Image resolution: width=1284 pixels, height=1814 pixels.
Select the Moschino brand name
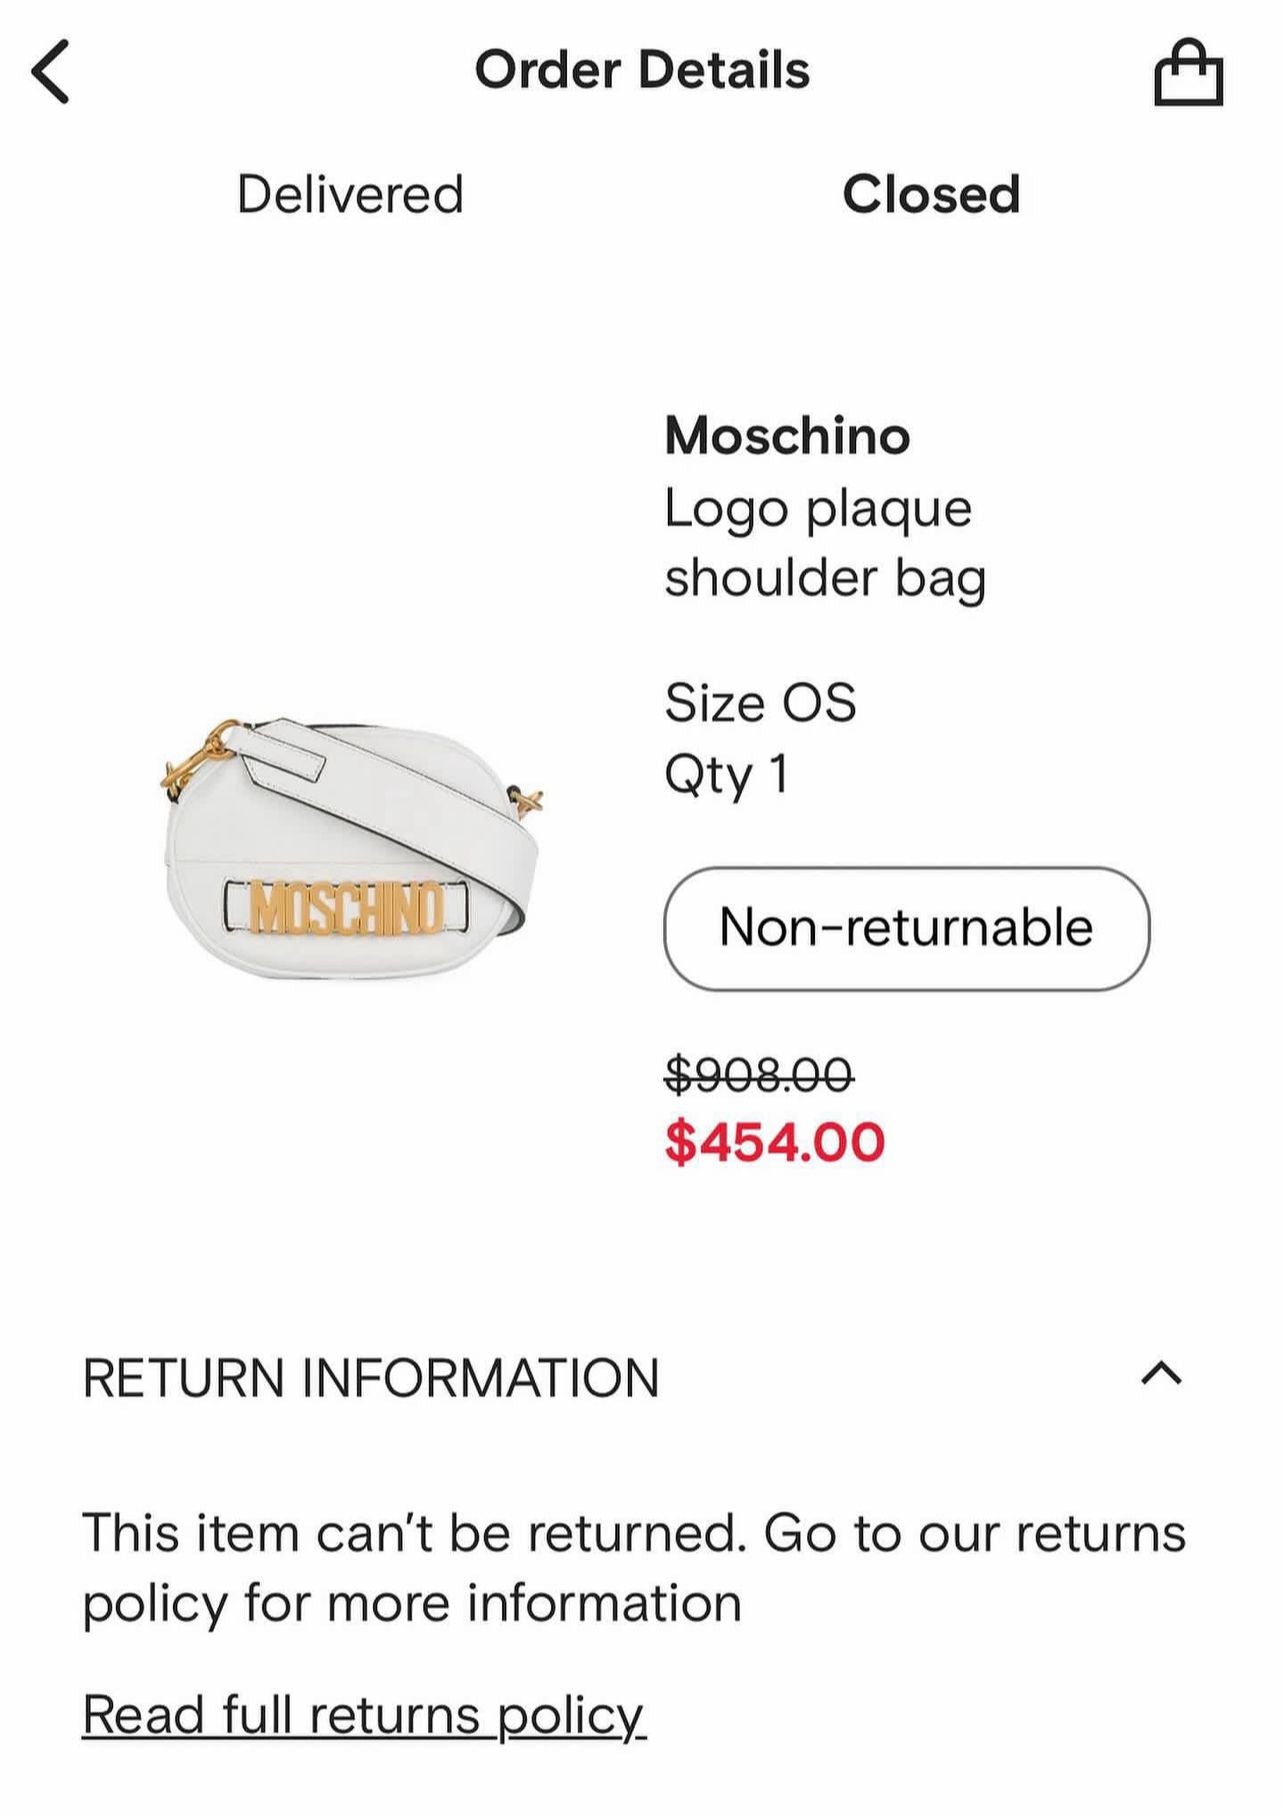click(x=787, y=437)
